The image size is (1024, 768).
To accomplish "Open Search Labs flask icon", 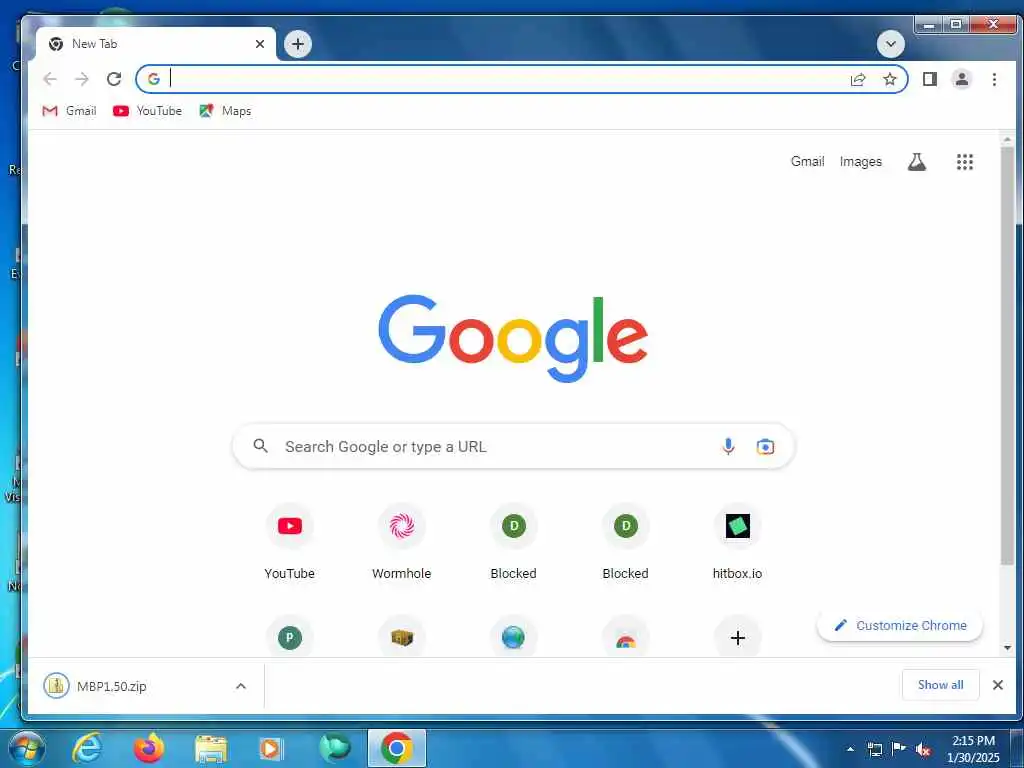I will coord(917,161).
